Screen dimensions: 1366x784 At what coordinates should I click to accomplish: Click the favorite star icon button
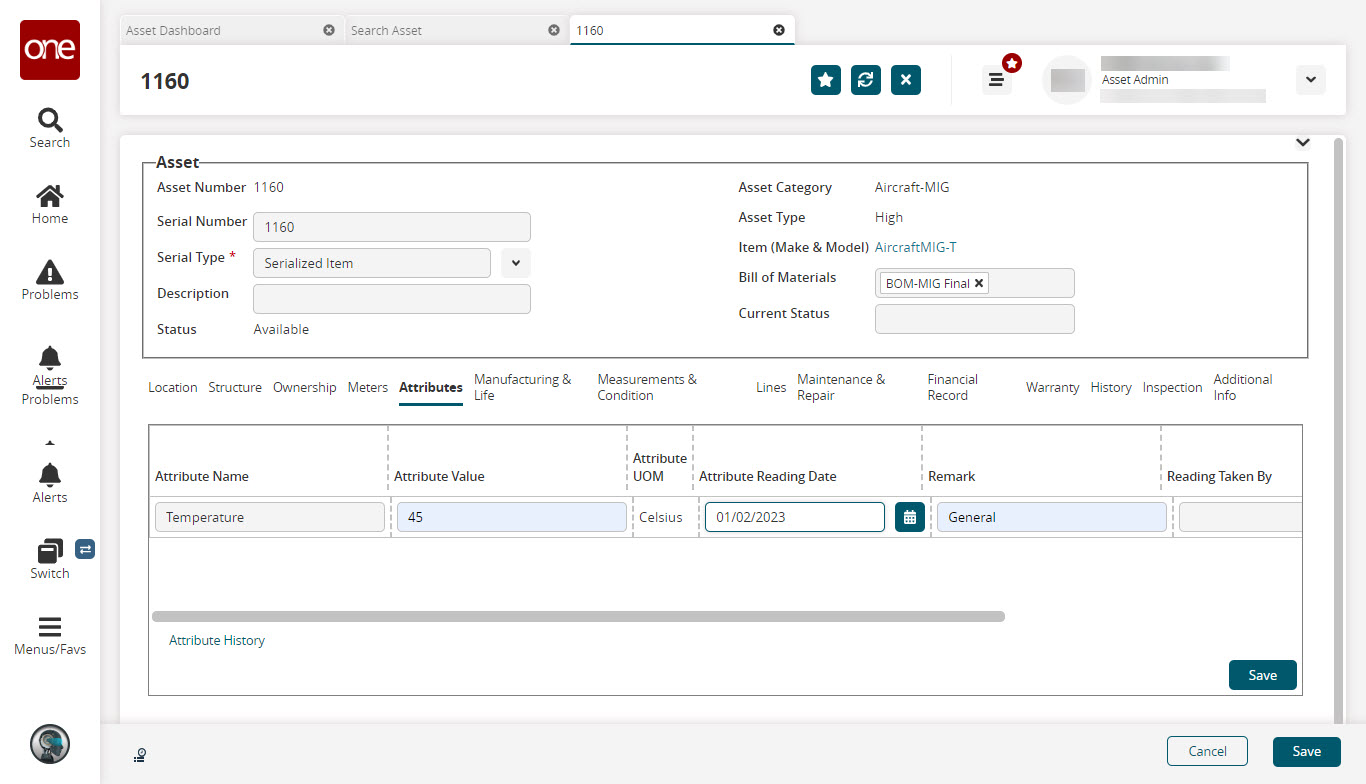825,80
